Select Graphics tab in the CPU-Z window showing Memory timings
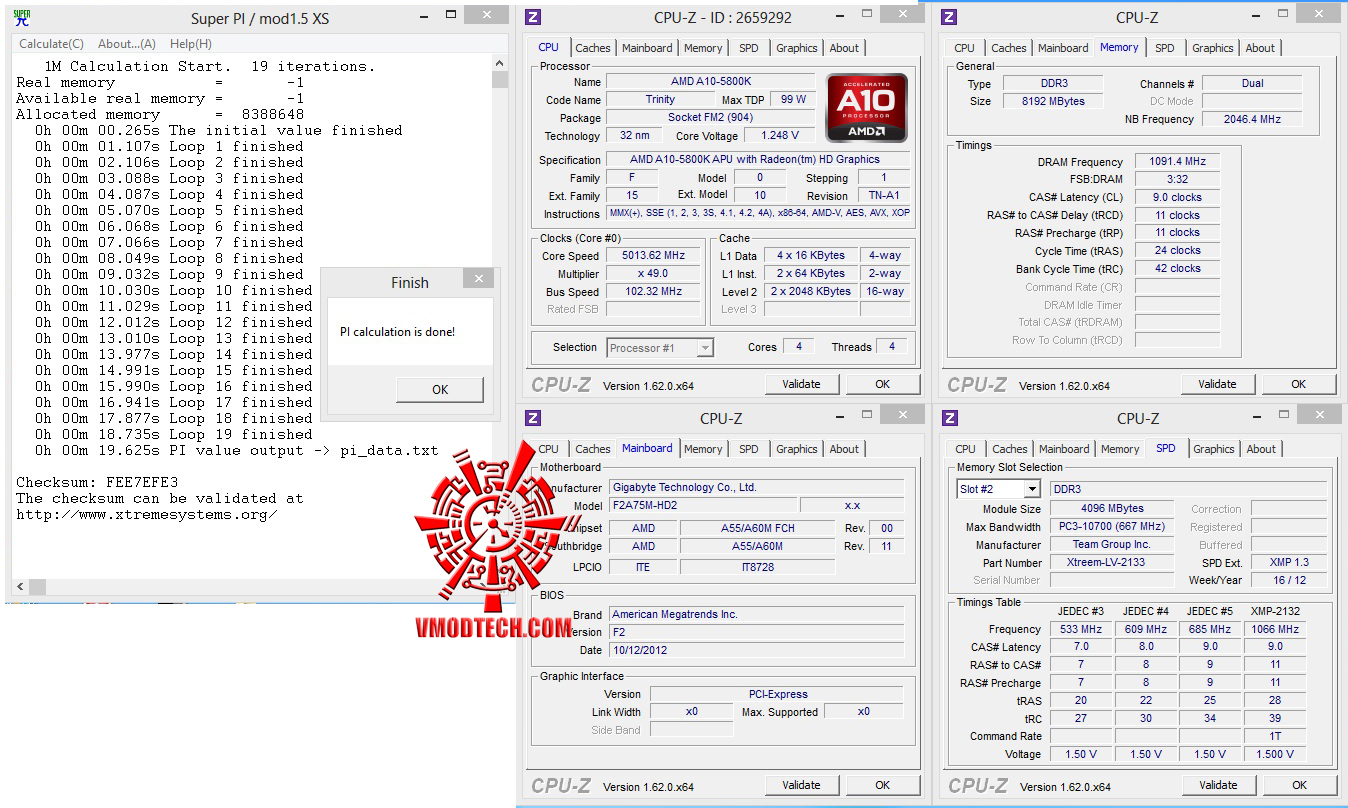 tap(1213, 48)
